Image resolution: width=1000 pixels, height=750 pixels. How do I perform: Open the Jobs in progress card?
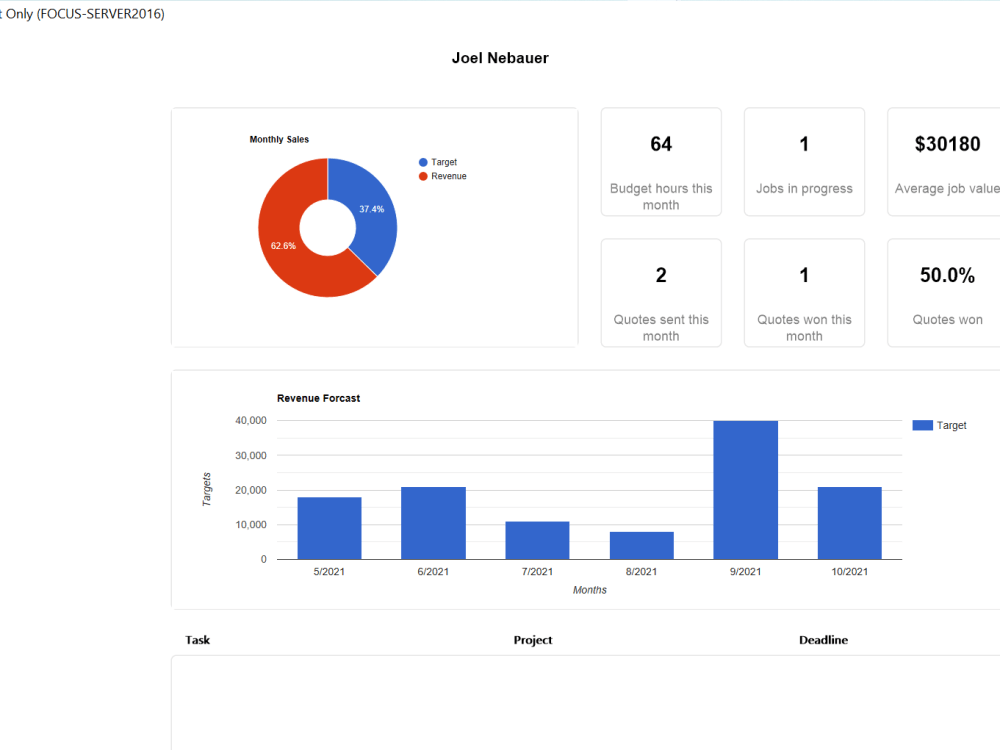(x=804, y=162)
